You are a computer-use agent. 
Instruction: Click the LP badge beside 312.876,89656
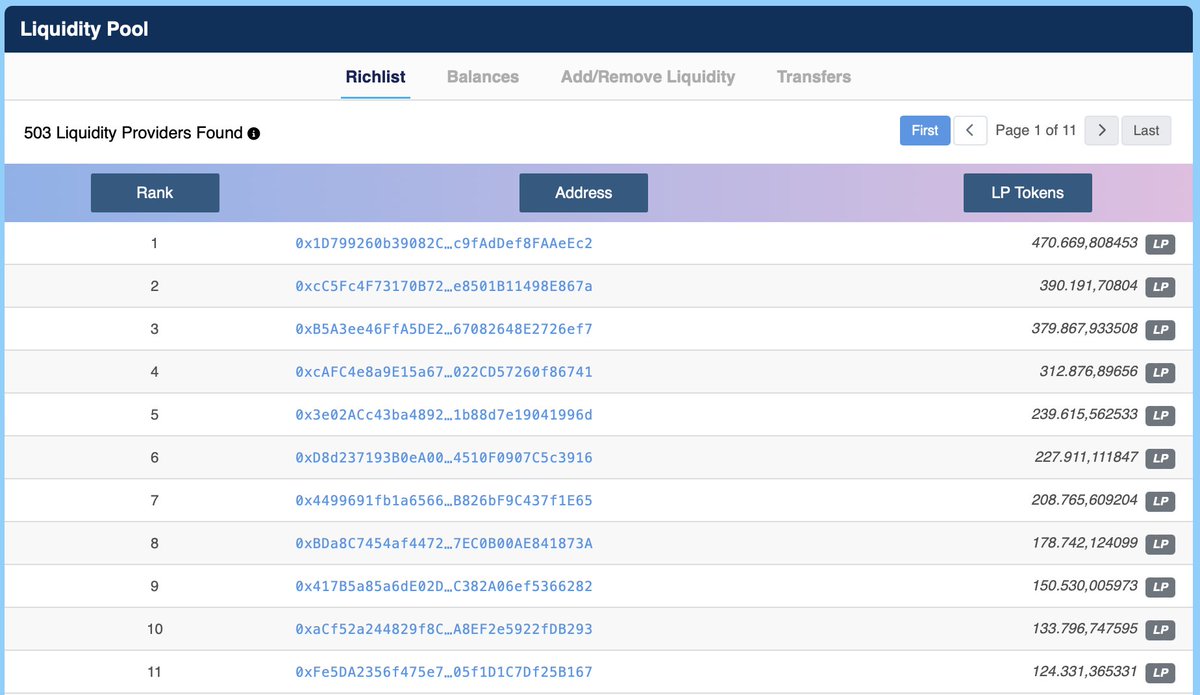click(x=1160, y=372)
